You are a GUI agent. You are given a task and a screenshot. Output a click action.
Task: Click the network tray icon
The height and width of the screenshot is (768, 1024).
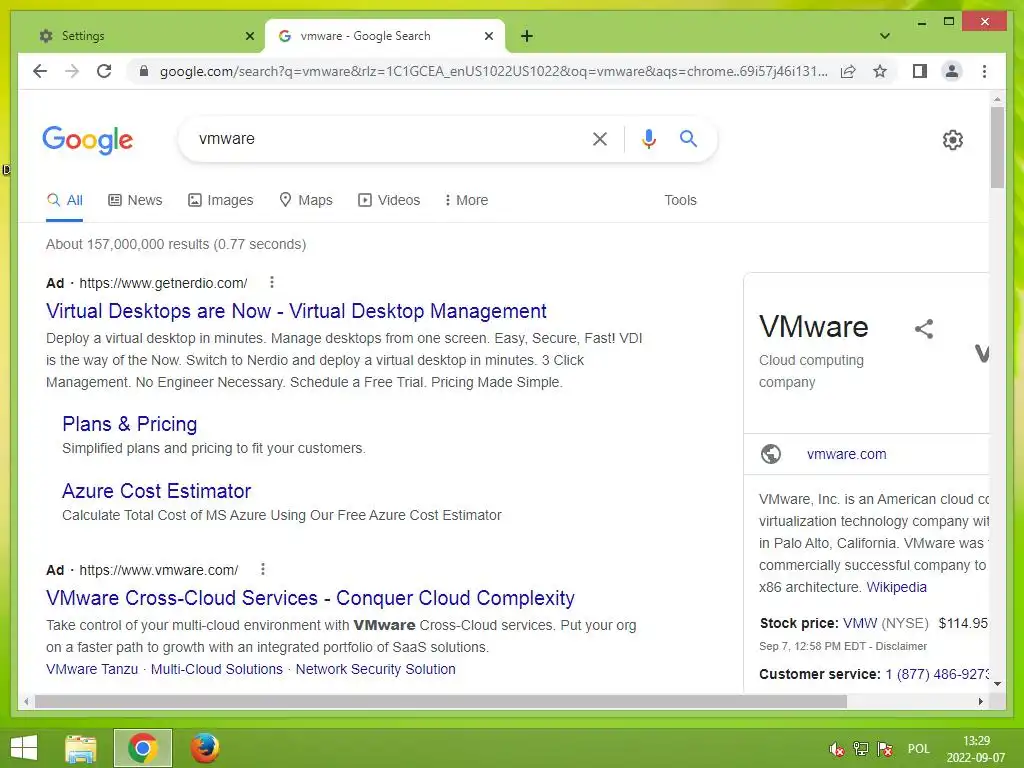[861, 749]
